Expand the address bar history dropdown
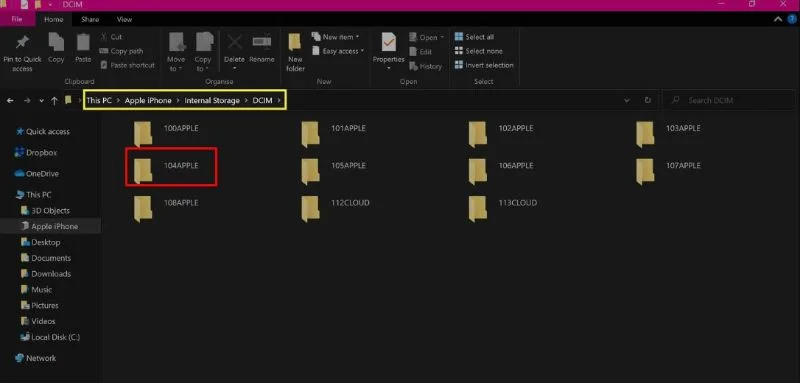Image resolution: width=800 pixels, height=383 pixels. click(x=627, y=100)
